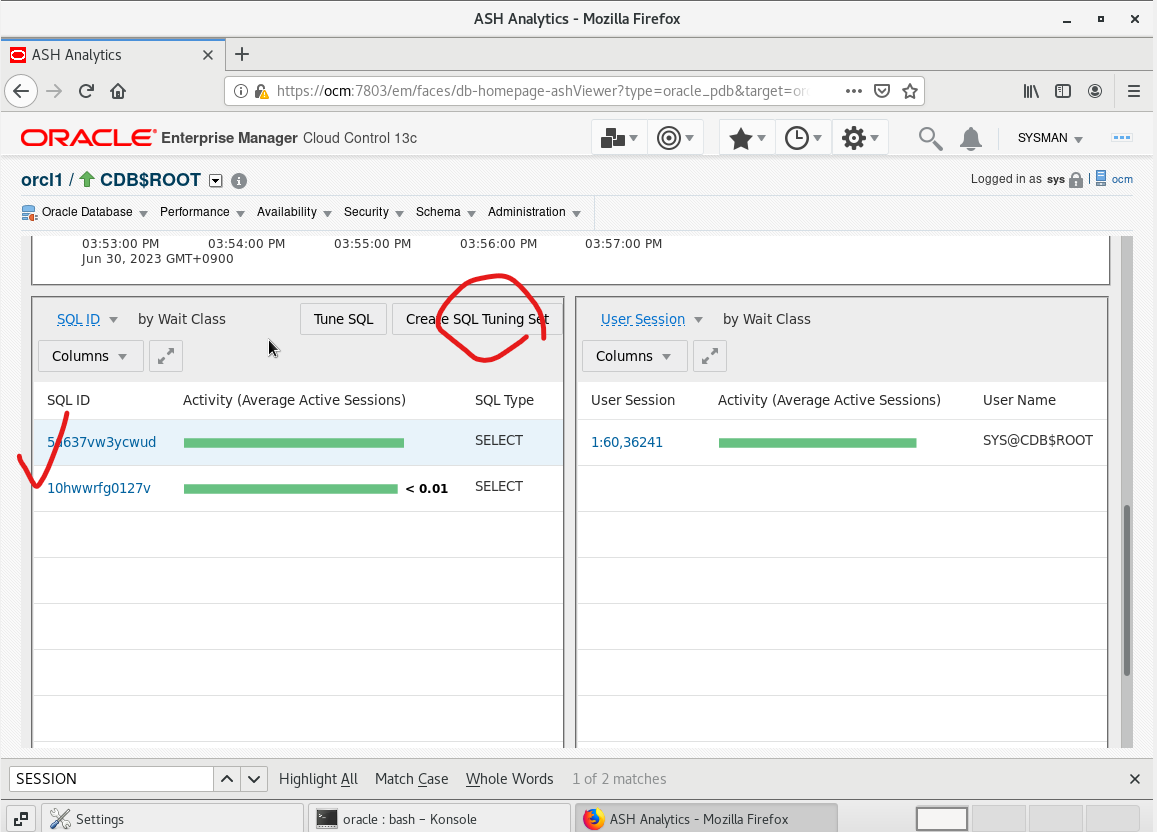The image size is (1157, 832).
Task: Click activity bar for session 1:60,36241
Action: coord(818,443)
